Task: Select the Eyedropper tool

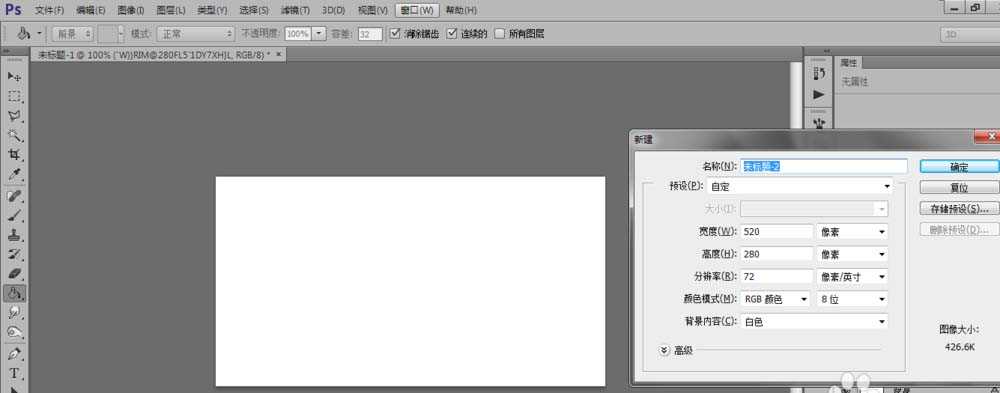Action: pos(15,175)
